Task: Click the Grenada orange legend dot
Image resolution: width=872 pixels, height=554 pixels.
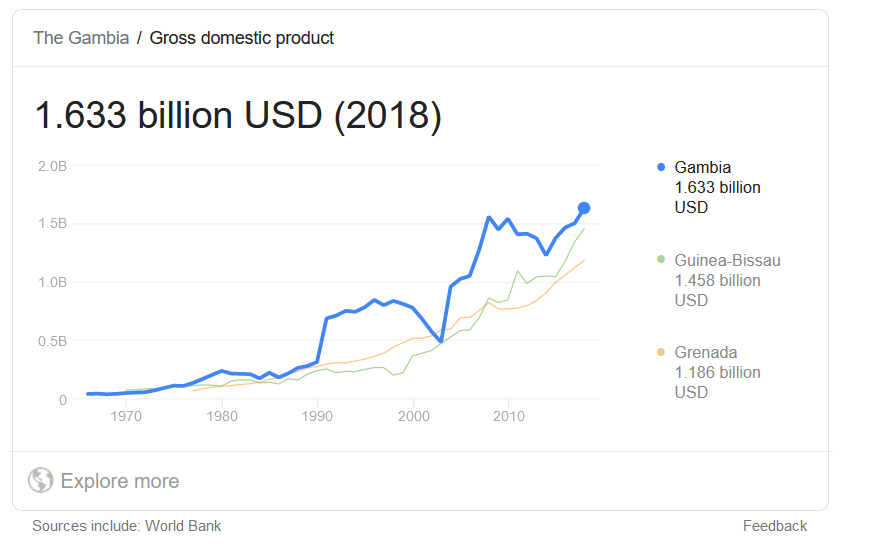Action: [661, 352]
